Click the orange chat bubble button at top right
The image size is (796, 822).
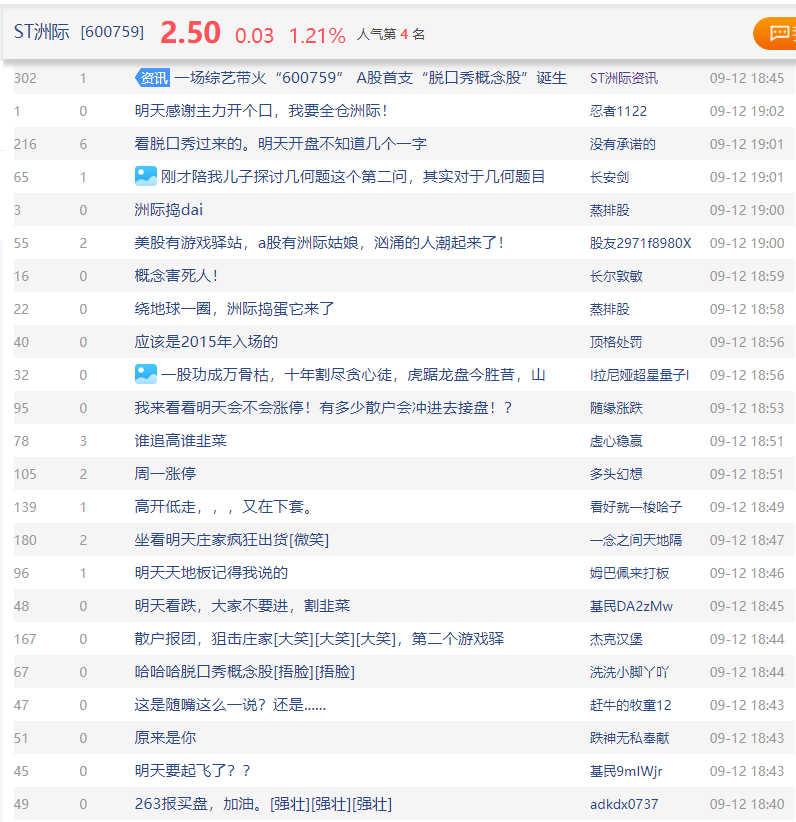click(776, 33)
